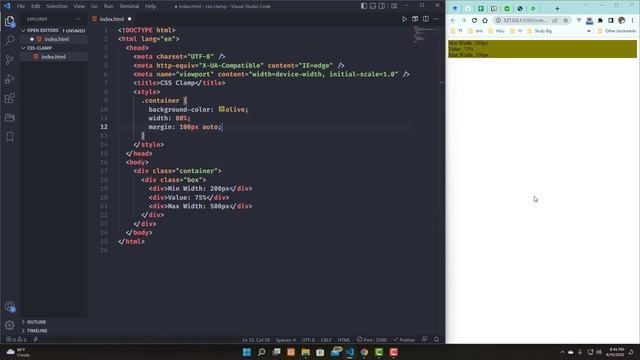Click Prettier status bar item
Image resolution: width=640 pixels, height=360 pixels.
point(404,340)
